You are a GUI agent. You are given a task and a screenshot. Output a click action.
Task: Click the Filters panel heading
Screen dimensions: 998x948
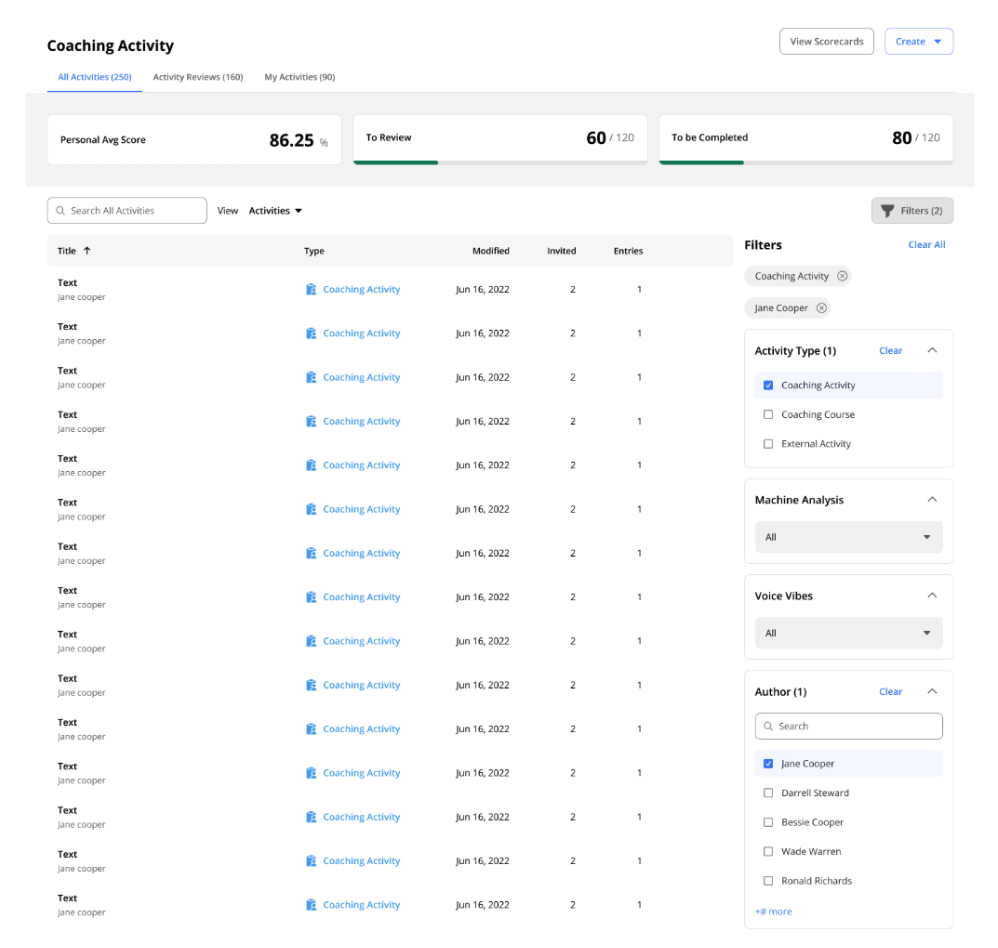[763, 244]
